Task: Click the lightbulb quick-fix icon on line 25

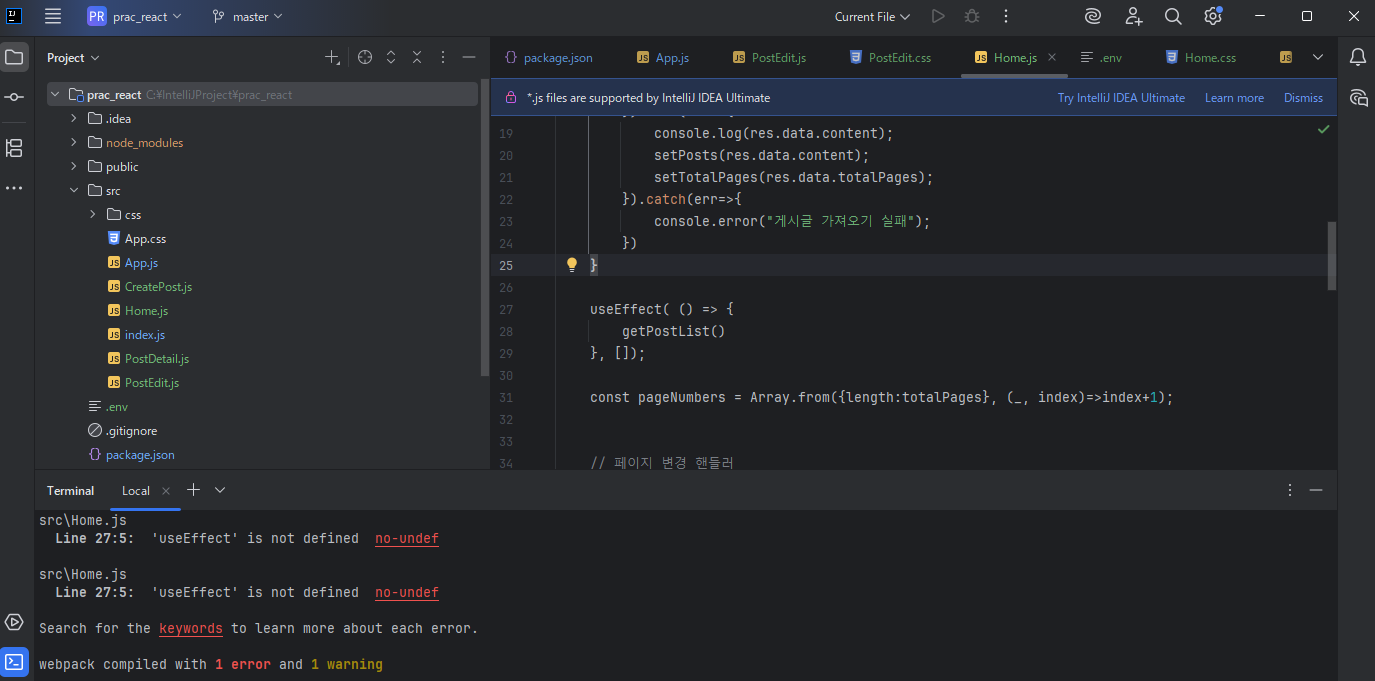Action: (x=572, y=265)
